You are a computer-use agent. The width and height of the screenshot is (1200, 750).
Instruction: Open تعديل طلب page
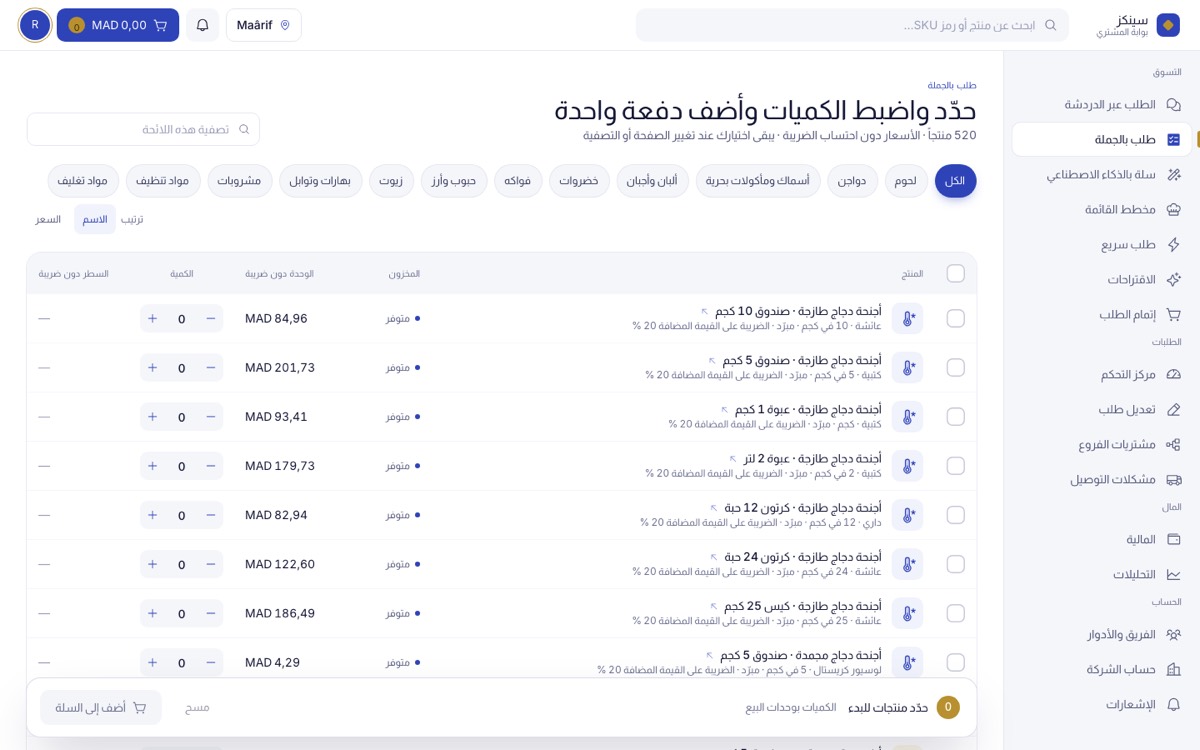click(x=1104, y=410)
